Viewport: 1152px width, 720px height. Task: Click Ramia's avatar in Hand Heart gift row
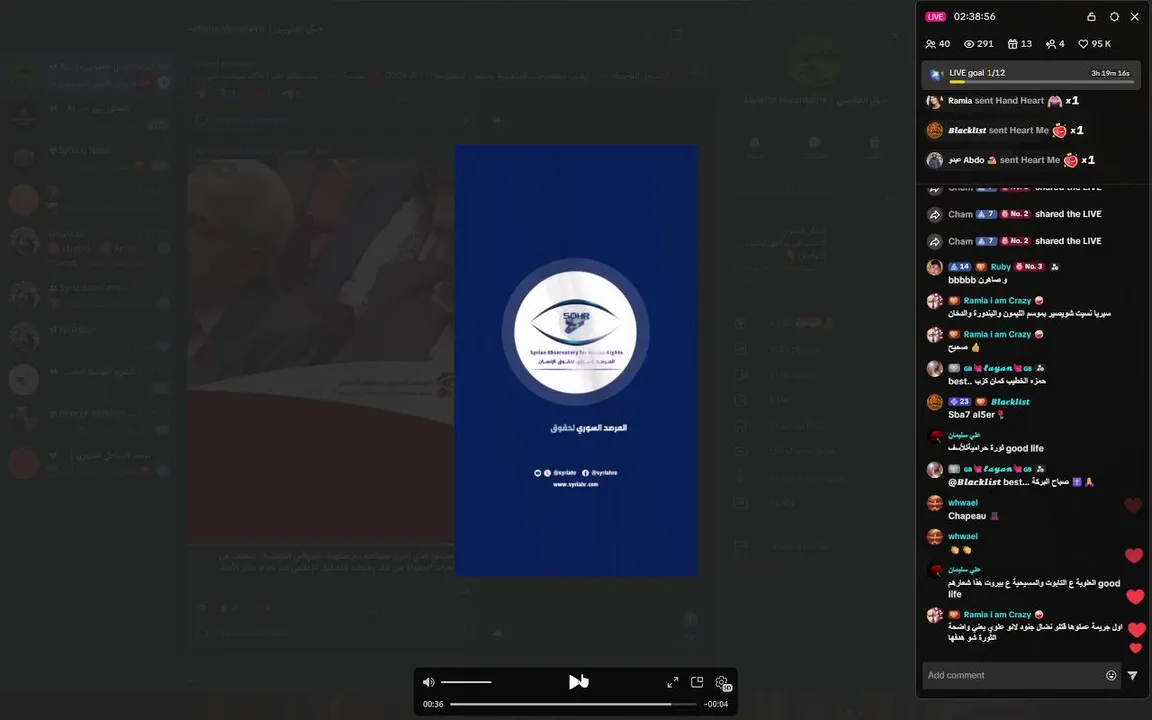click(935, 101)
